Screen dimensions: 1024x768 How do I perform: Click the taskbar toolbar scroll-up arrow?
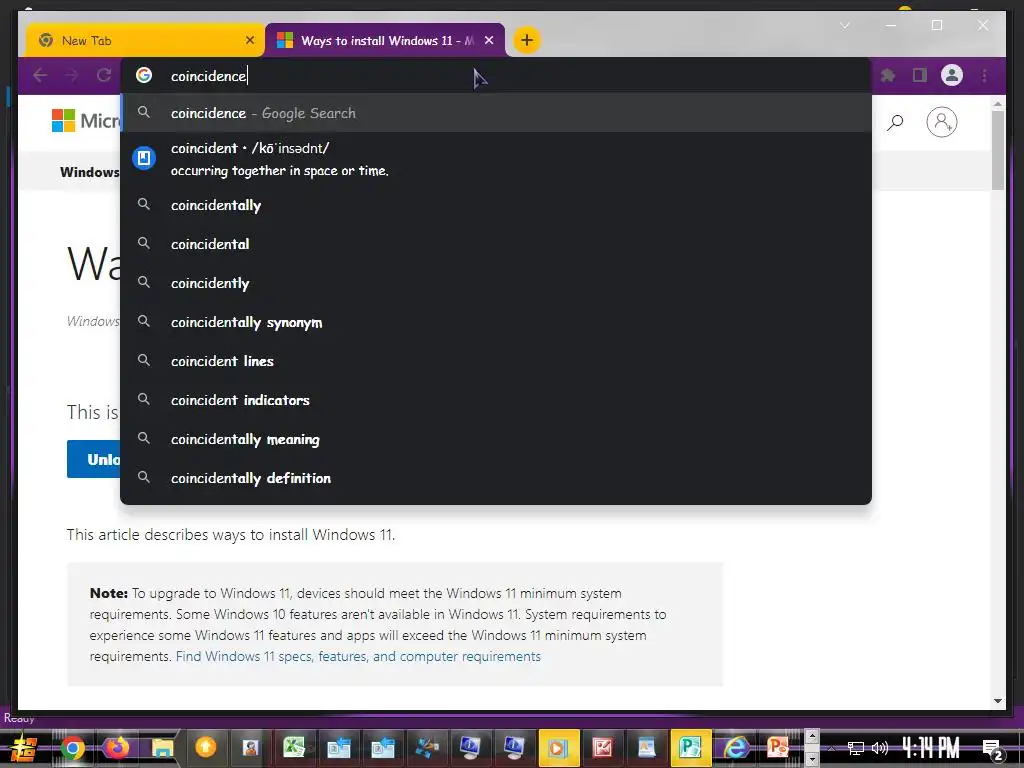coord(812,736)
